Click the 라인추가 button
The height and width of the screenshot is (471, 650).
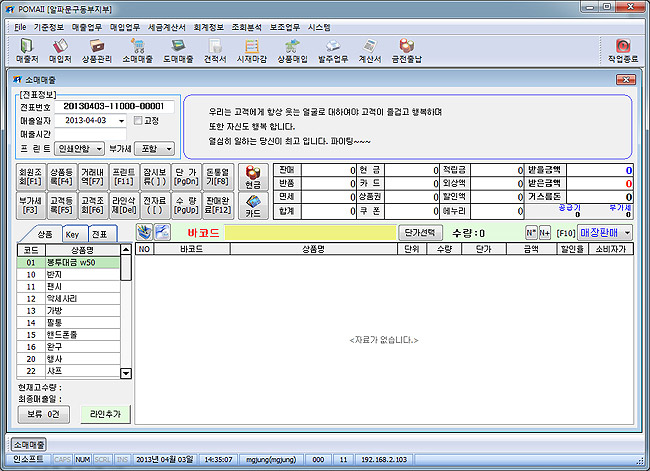pos(105,414)
